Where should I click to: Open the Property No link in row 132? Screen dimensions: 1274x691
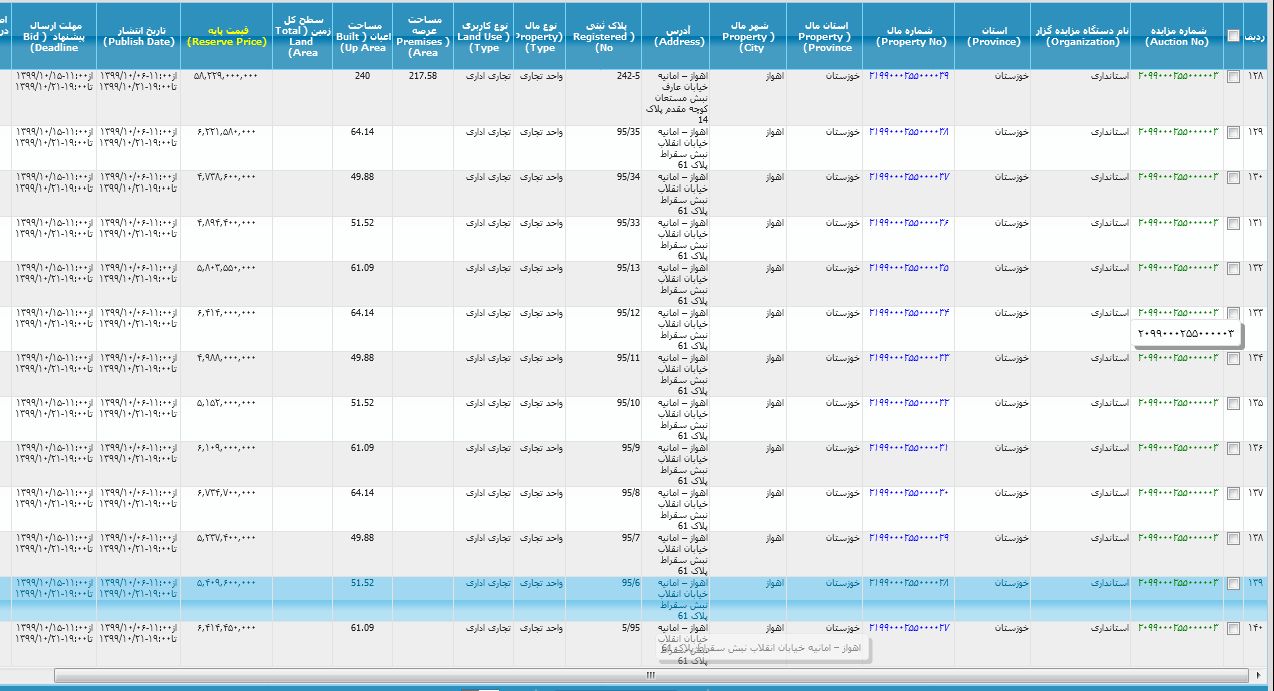(x=909, y=268)
